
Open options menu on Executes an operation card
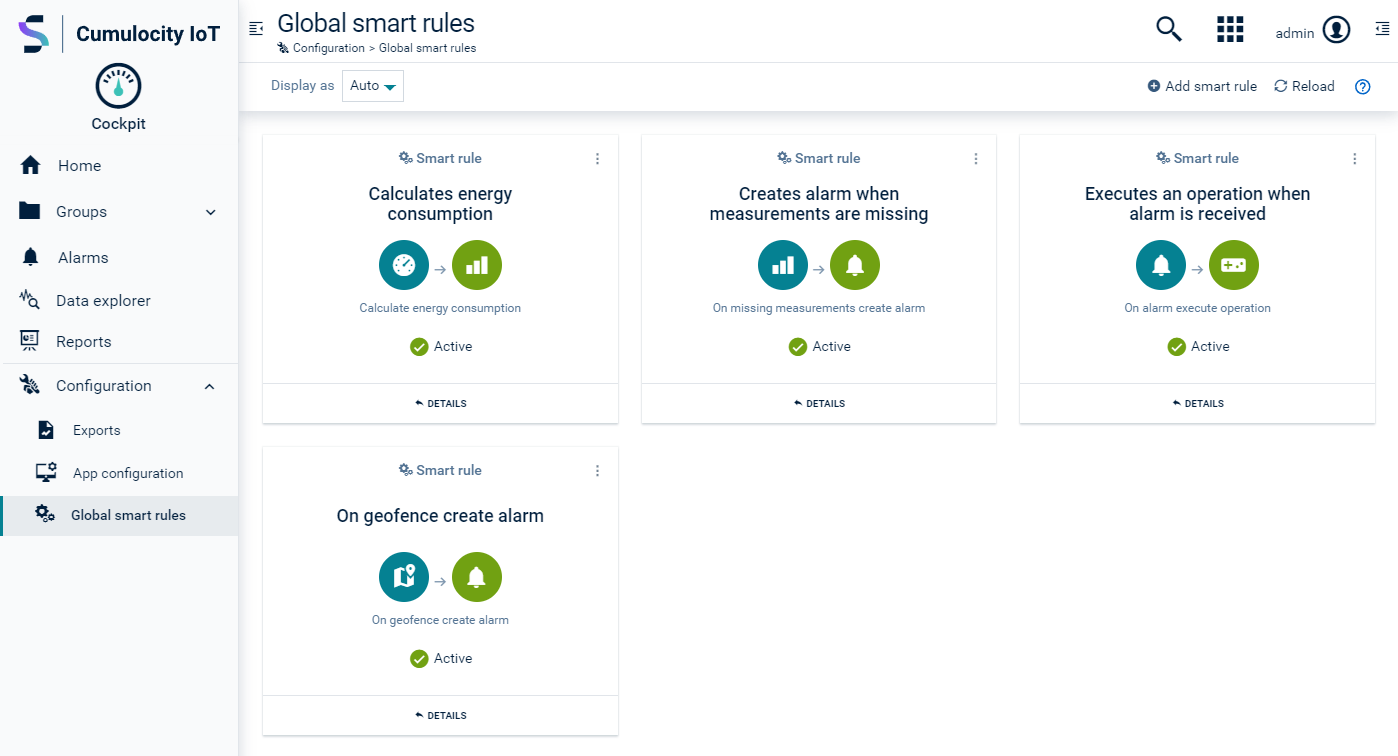[x=1355, y=159]
